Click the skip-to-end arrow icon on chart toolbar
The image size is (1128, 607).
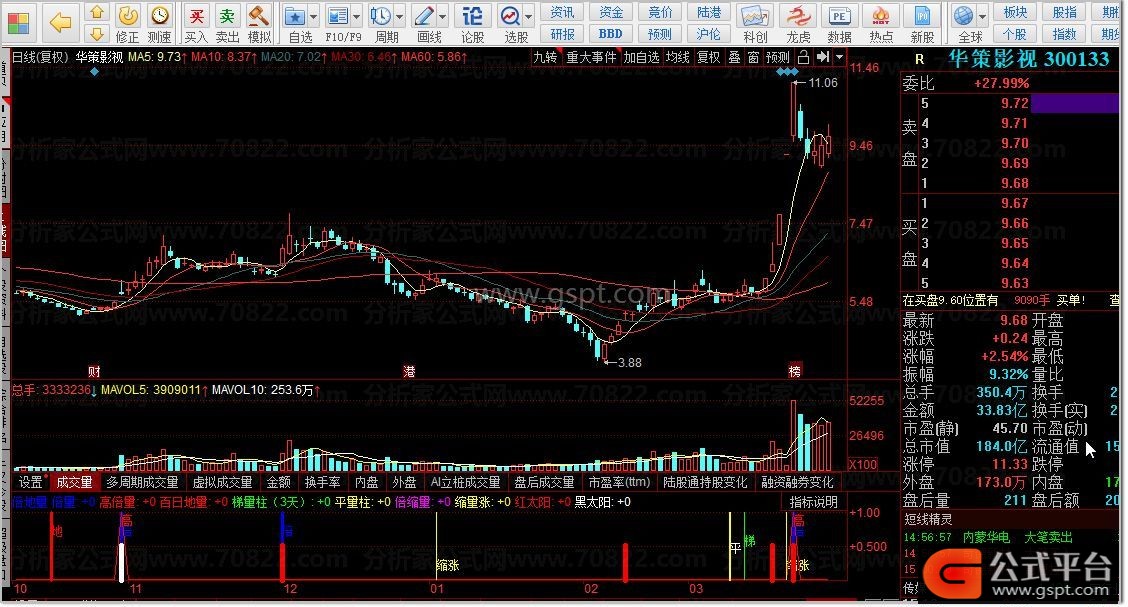click(x=823, y=57)
